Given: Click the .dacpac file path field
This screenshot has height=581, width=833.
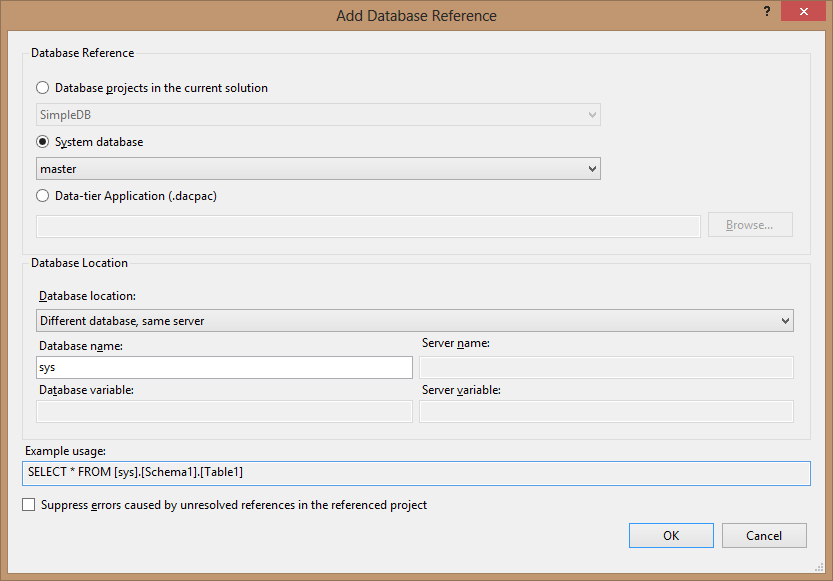Looking at the screenshot, I should pyautogui.click(x=368, y=226).
